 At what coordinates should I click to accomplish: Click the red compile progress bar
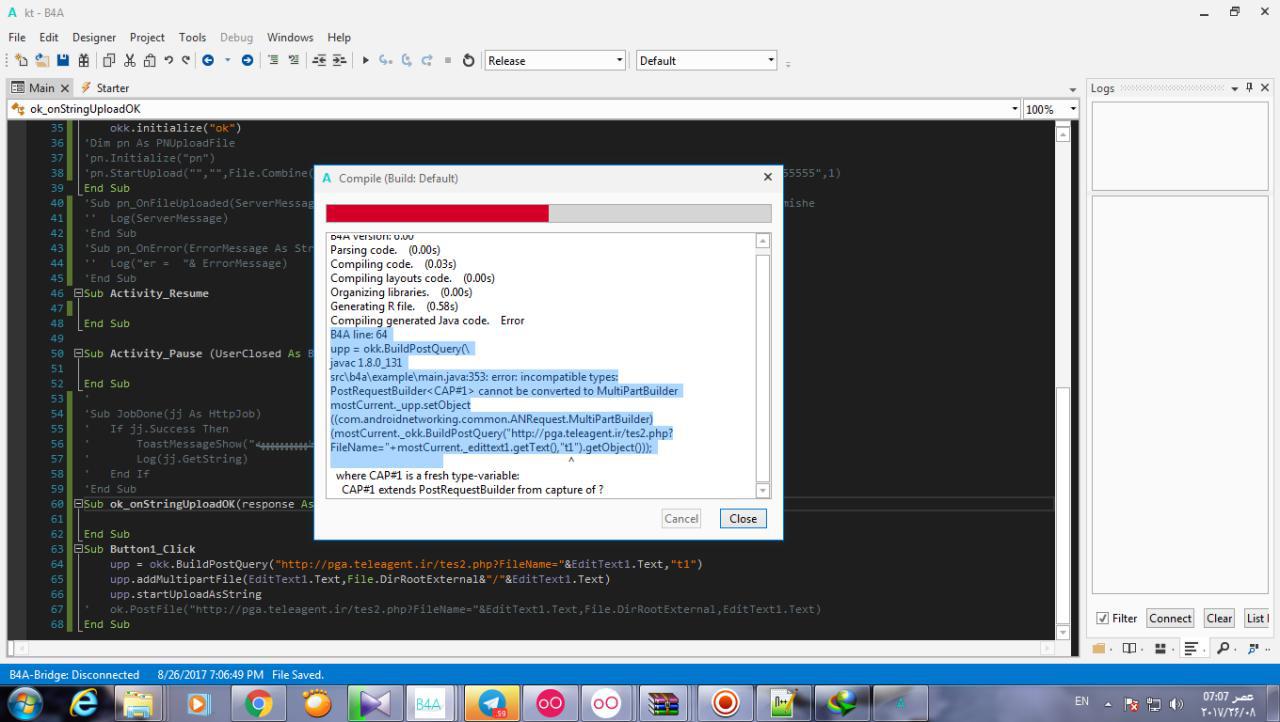(438, 213)
